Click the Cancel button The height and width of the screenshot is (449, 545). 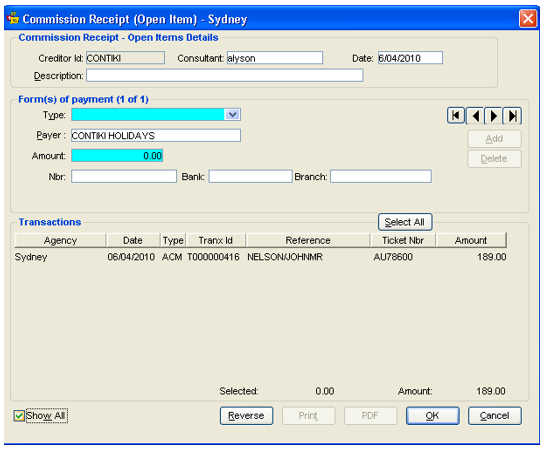tap(494, 416)
